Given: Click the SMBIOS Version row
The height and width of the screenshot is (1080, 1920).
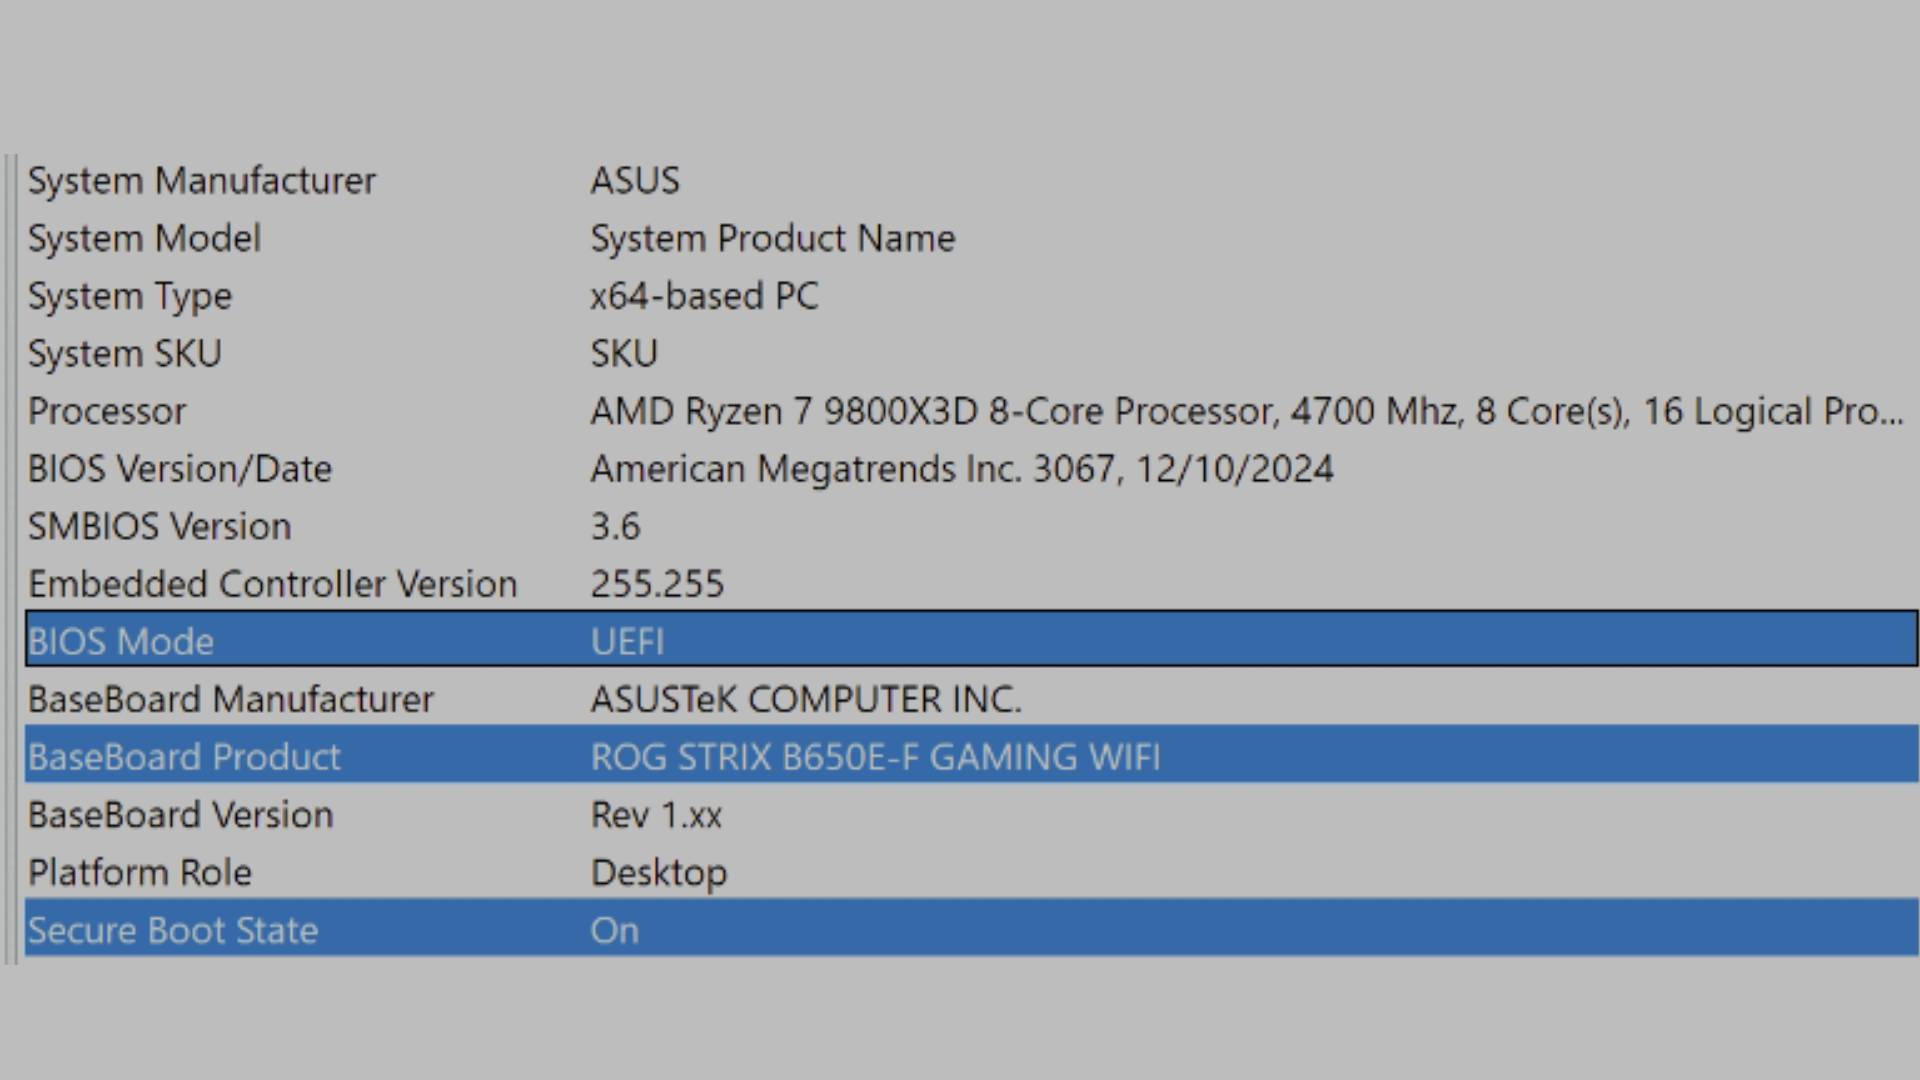Looking at the screenshot, I should coord(159,527).
